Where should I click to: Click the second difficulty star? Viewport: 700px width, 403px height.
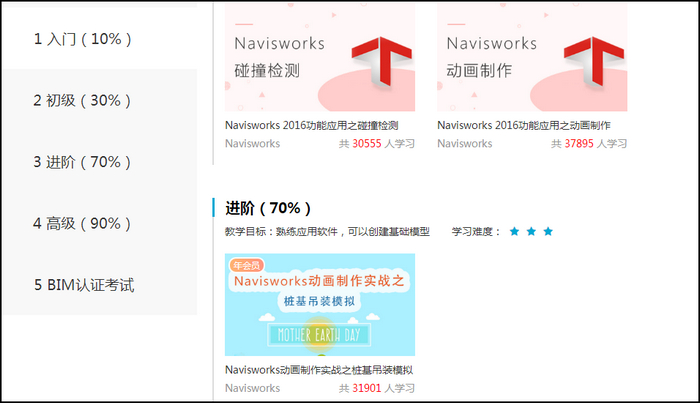click(x=531, y=231)
